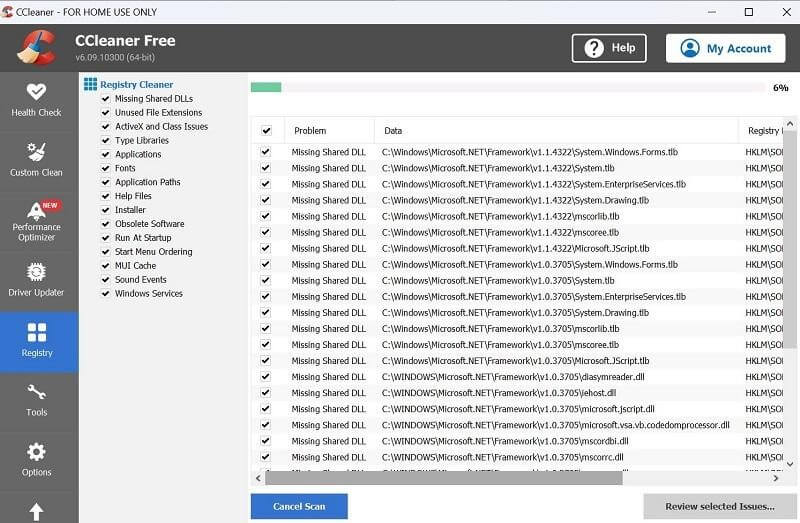Toggle Obsolete Software checkbox
This screenshot has height=523, width=800.
point(106,223)
